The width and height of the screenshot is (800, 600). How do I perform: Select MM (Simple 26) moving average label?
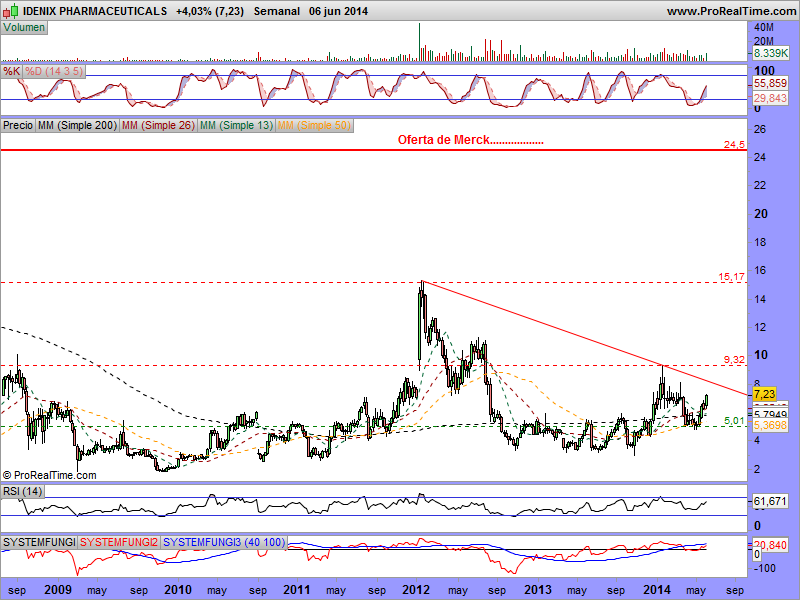(158, 125)
